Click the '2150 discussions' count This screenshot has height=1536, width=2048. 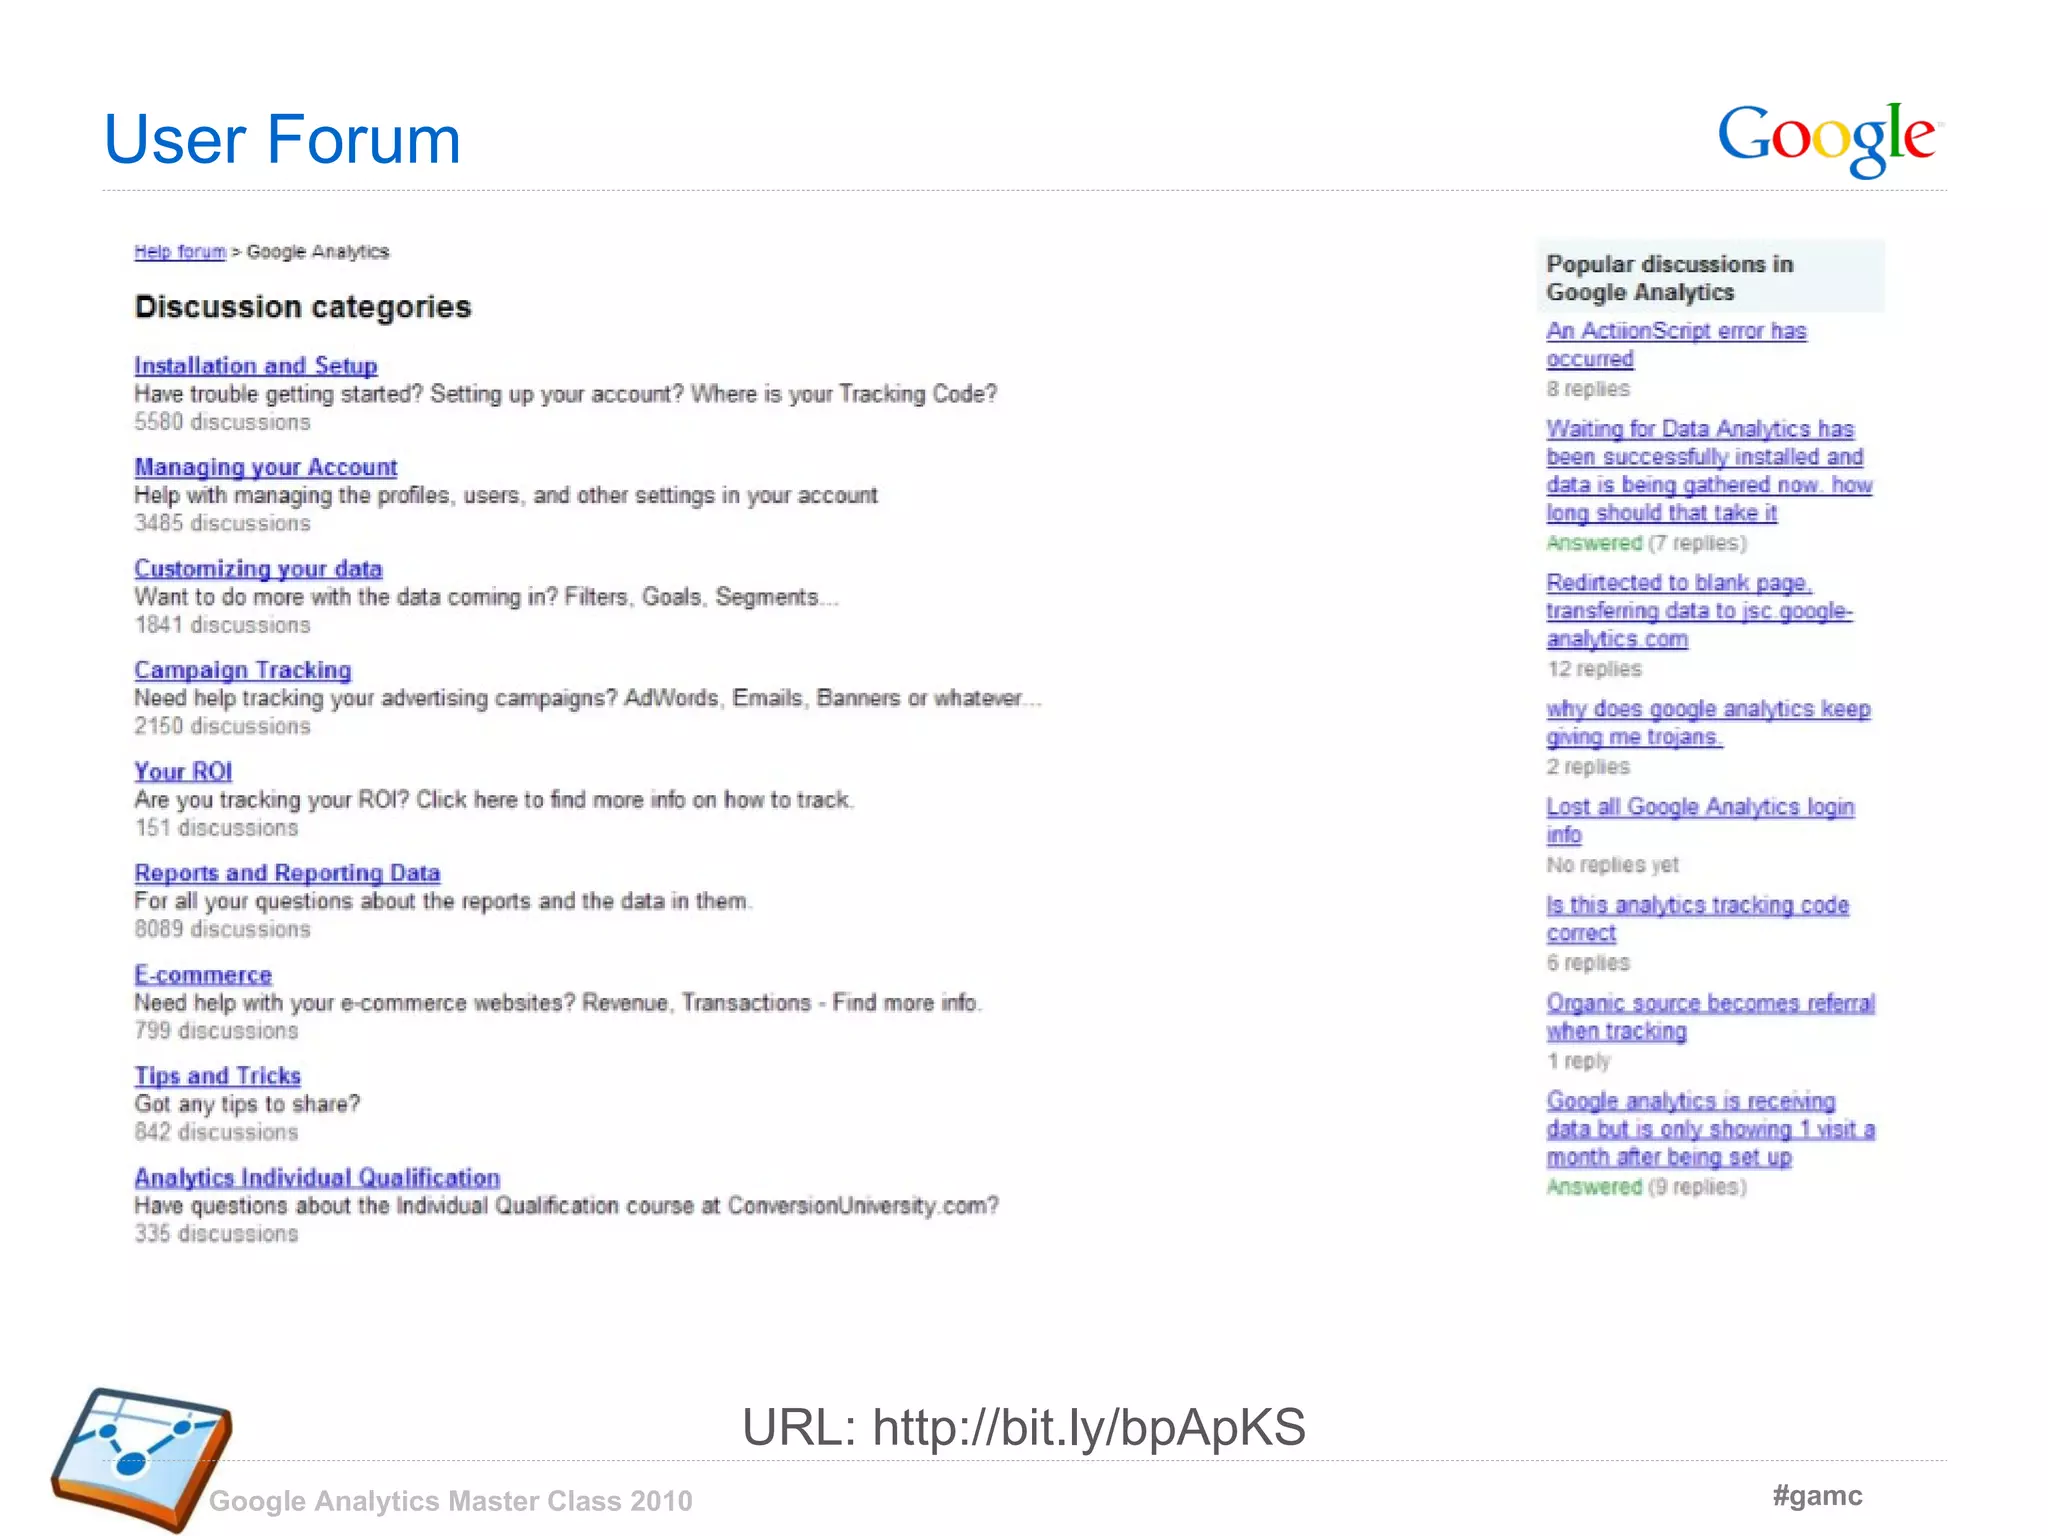click(222, 726)
